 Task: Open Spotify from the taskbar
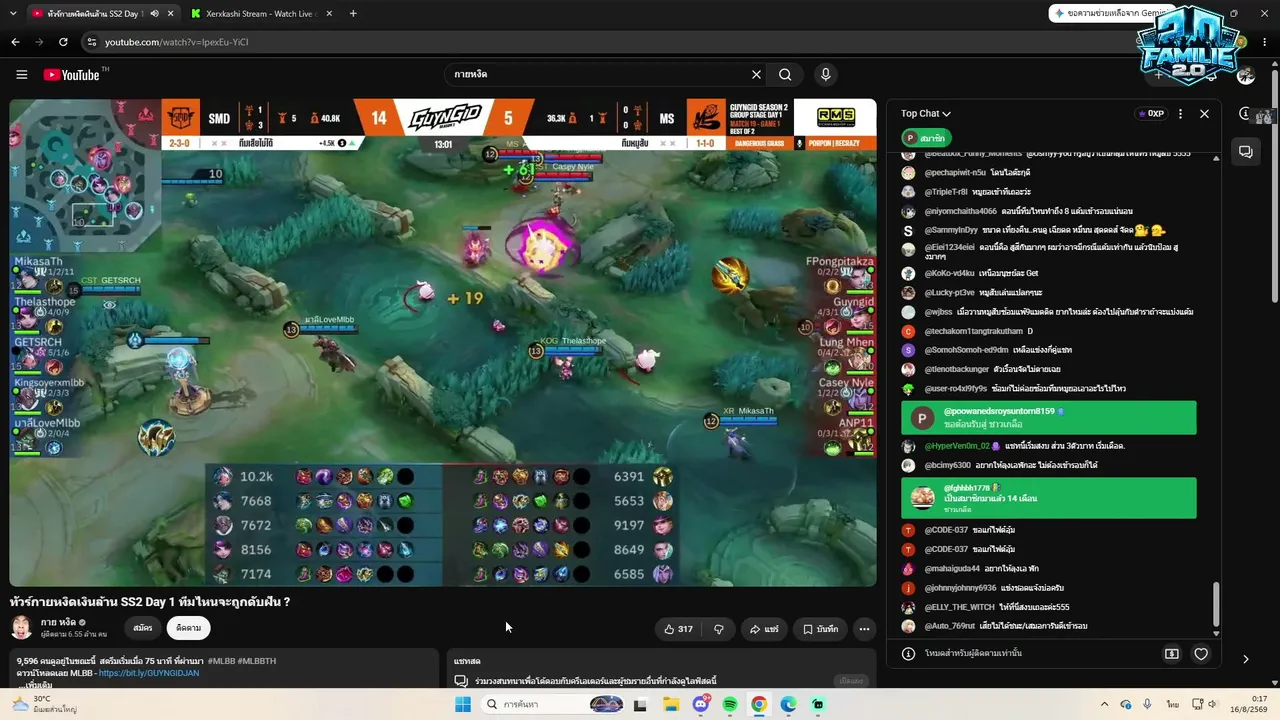(x=730, y=704)
